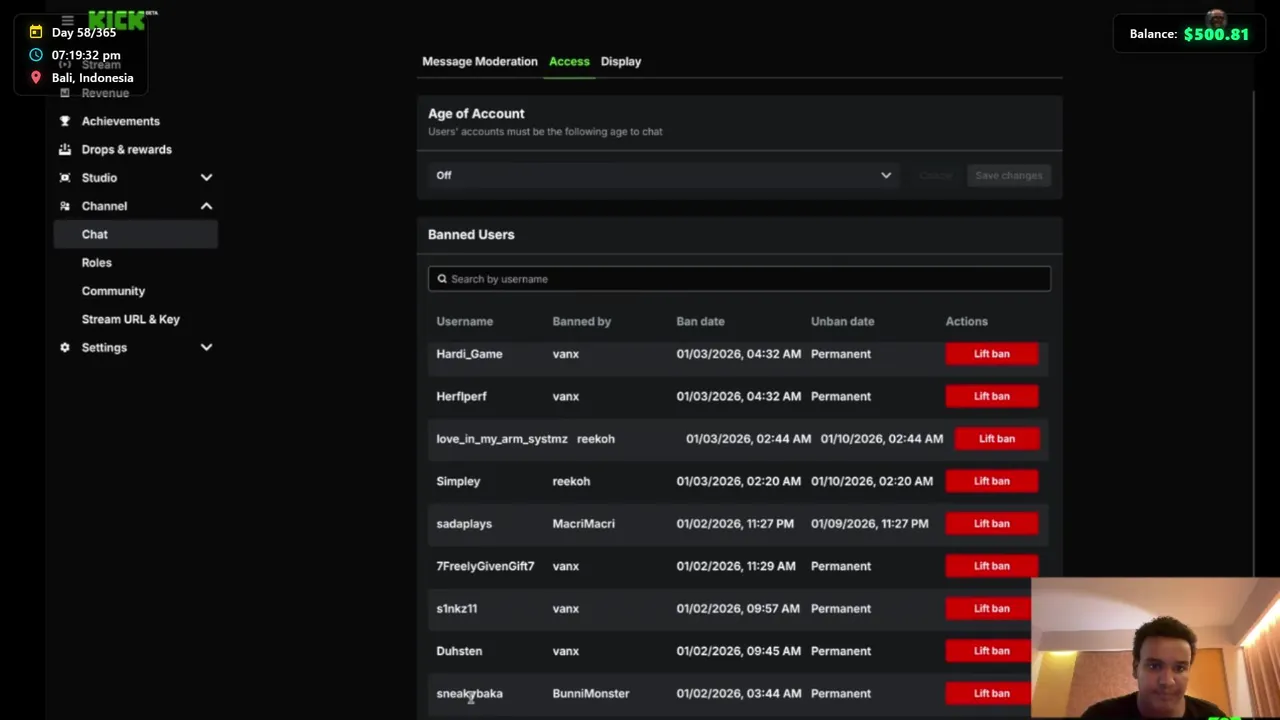Expand the Settings section chevron
The width and height of the screenshot is (1280, 720).
coord(206,347)
